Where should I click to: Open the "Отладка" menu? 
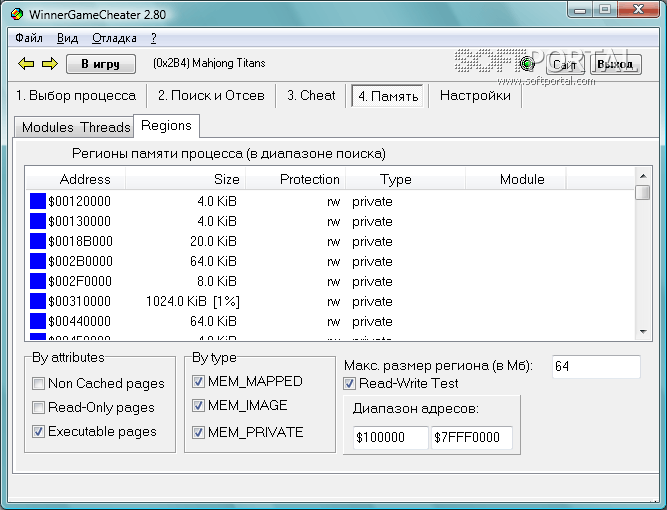coord(114,38)
